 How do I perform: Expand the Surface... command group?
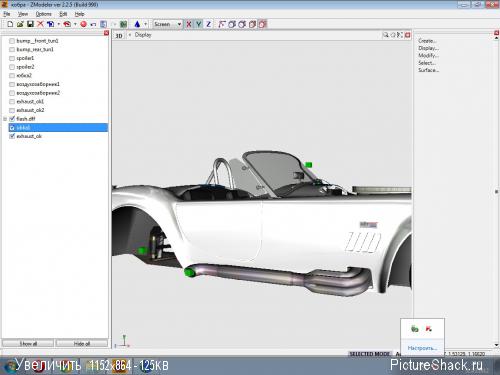[x=429, y=70]
